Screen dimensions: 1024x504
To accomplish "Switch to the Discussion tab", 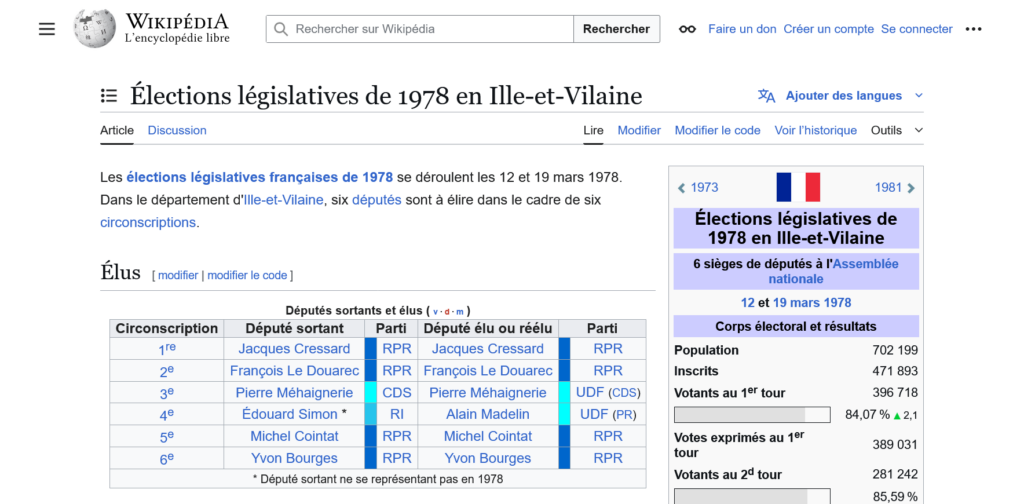I will [x=177, y=130].
